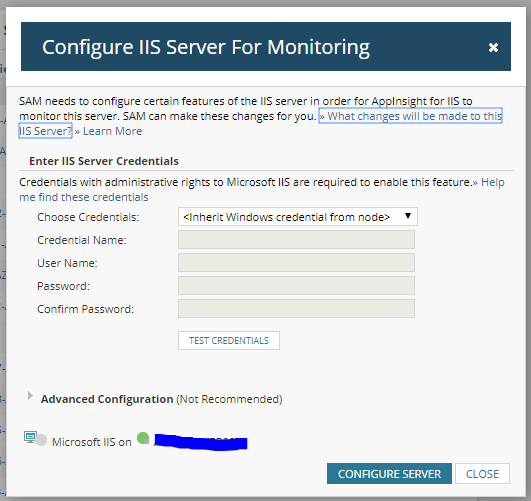Click the Configure Server button
The height and width of the screenshot is (501, 531).
389,474
